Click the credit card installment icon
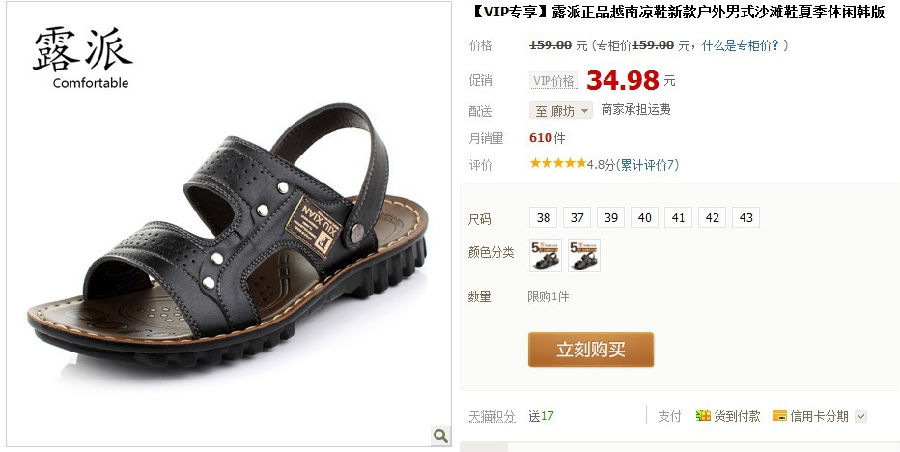 [779, 416]
